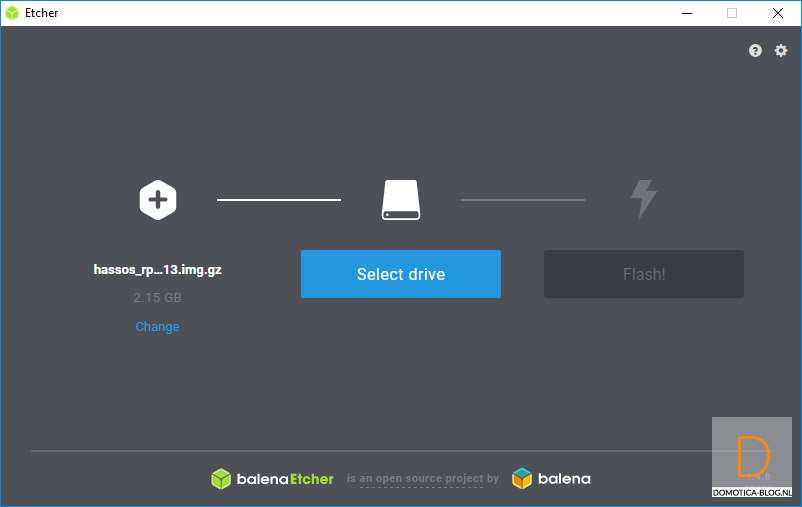Click Change to pick a different image
Image resolution: width=802 pixels, height=507 pixels.
click(x=157, y=327)
